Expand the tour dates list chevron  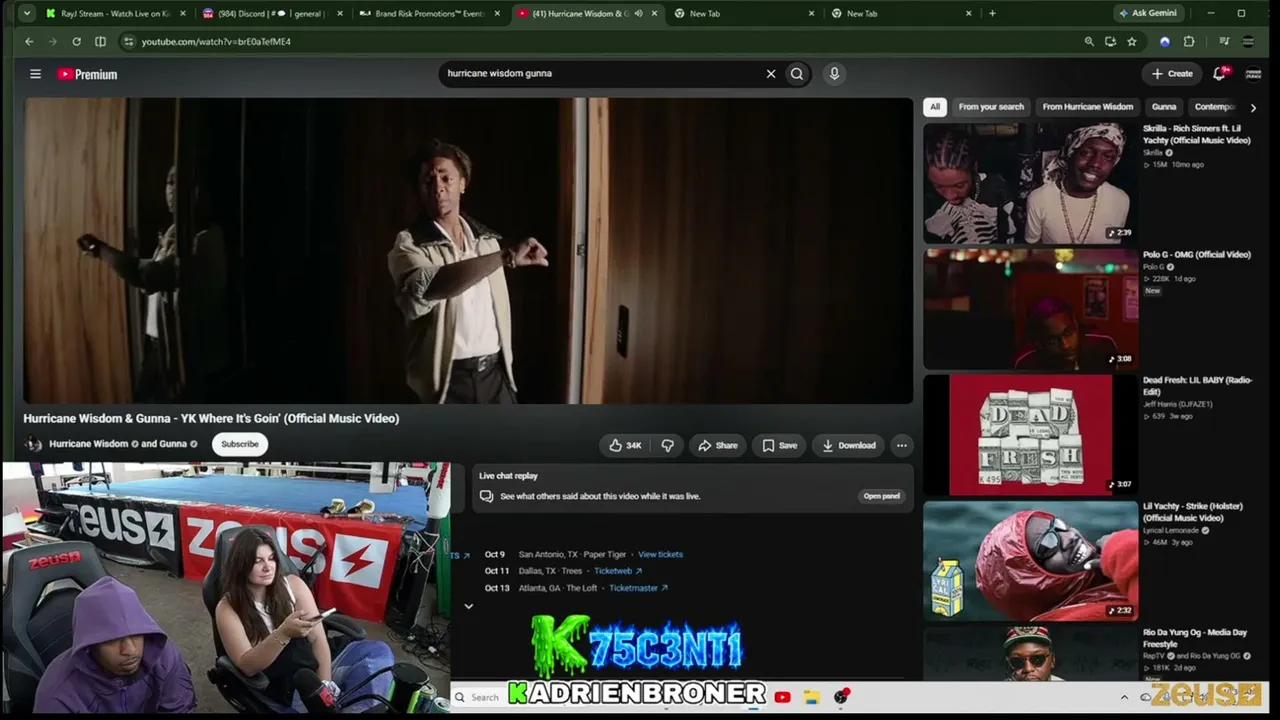[468, 606]
